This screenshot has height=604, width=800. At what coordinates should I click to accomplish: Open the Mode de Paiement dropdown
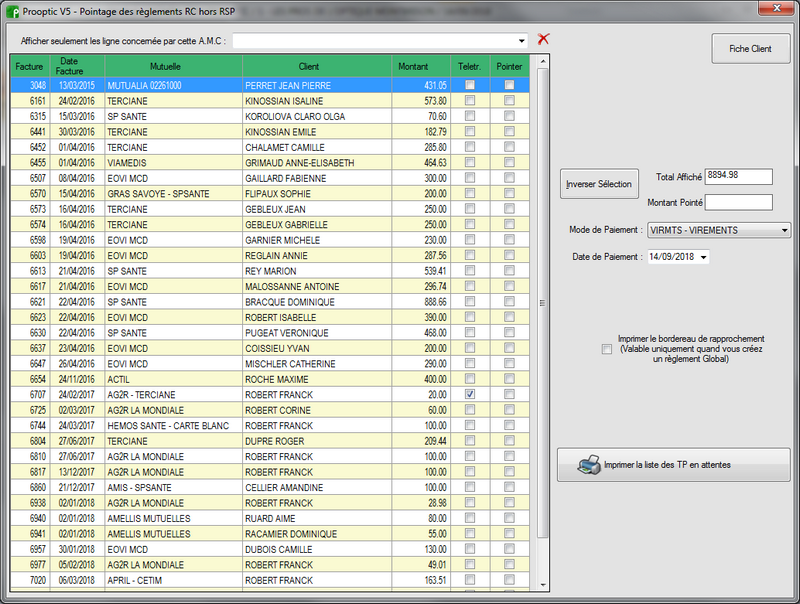pyautogui.click(x=784, y=231)
